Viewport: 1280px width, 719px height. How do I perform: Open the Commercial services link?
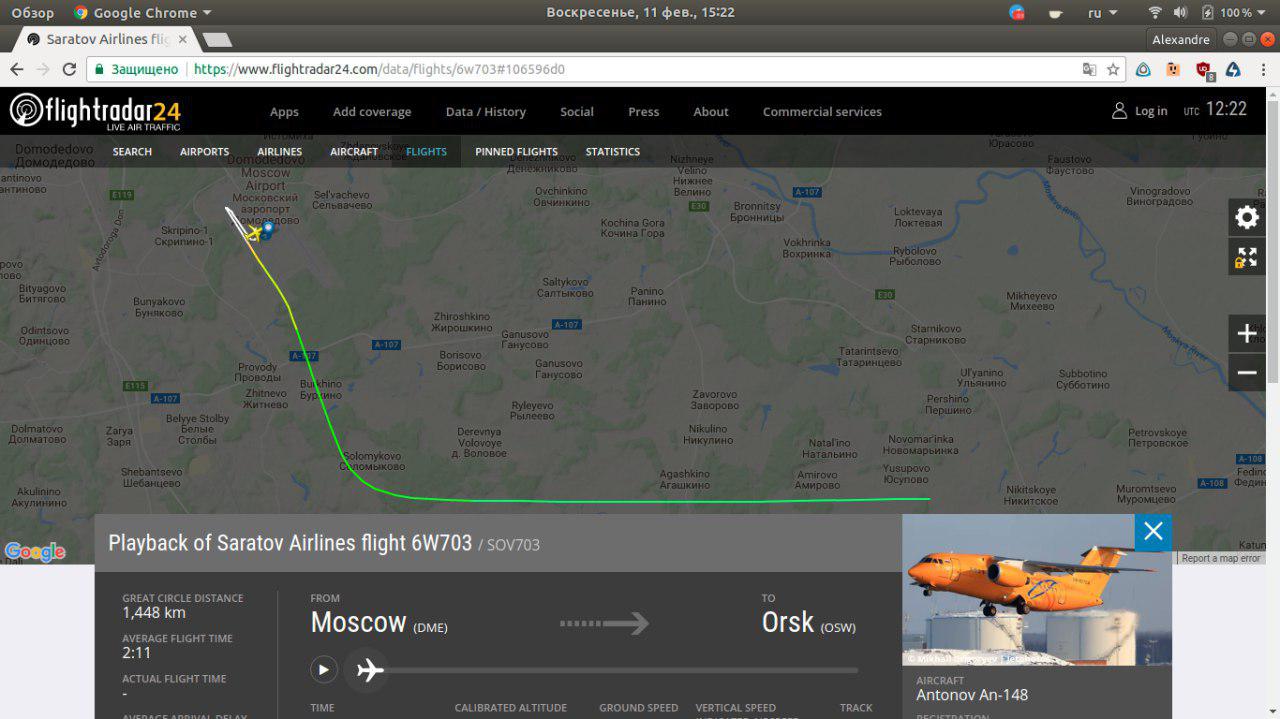point(822,112)
